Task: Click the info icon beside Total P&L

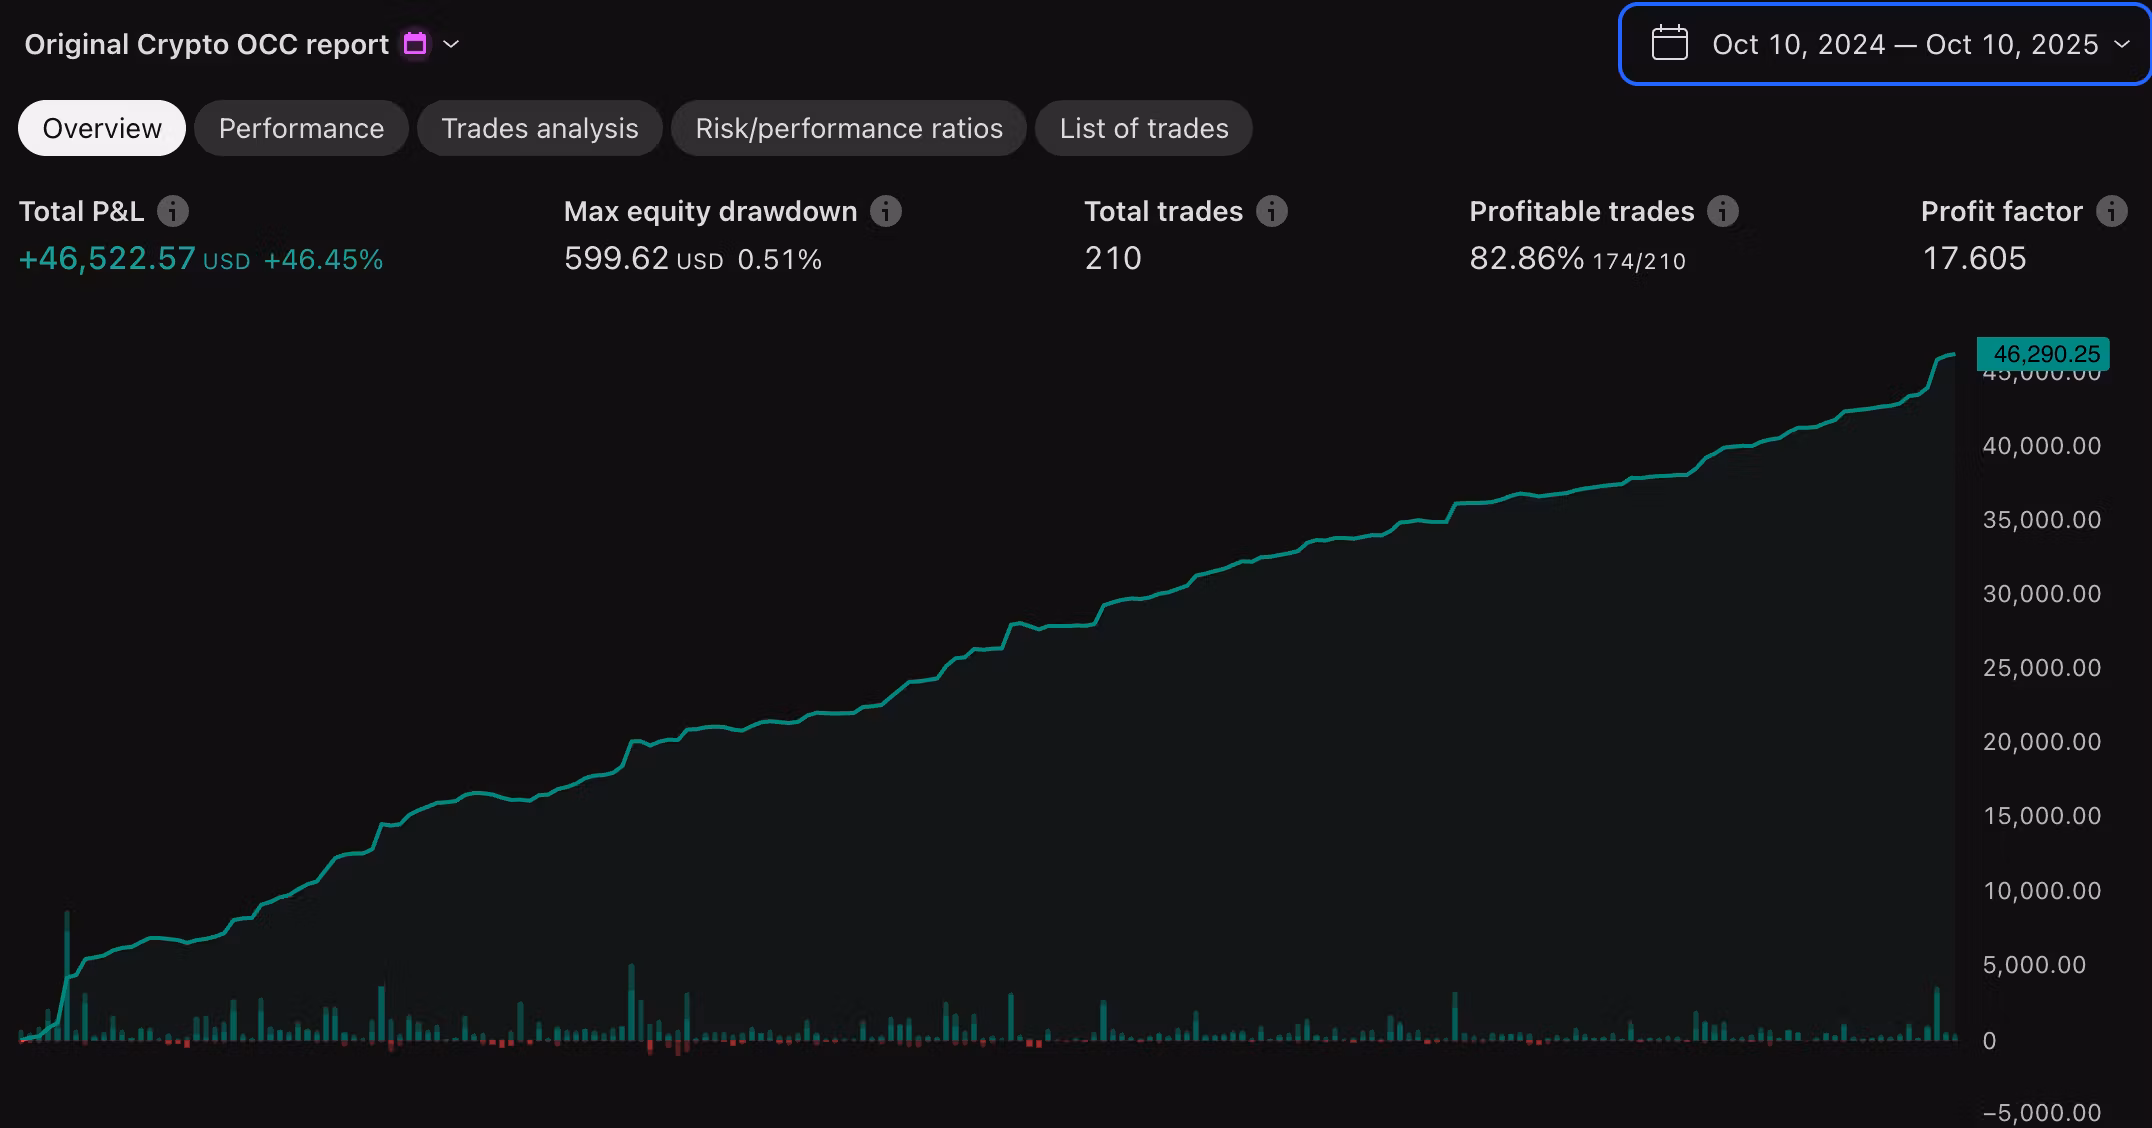Action: (x=173, y=211)
